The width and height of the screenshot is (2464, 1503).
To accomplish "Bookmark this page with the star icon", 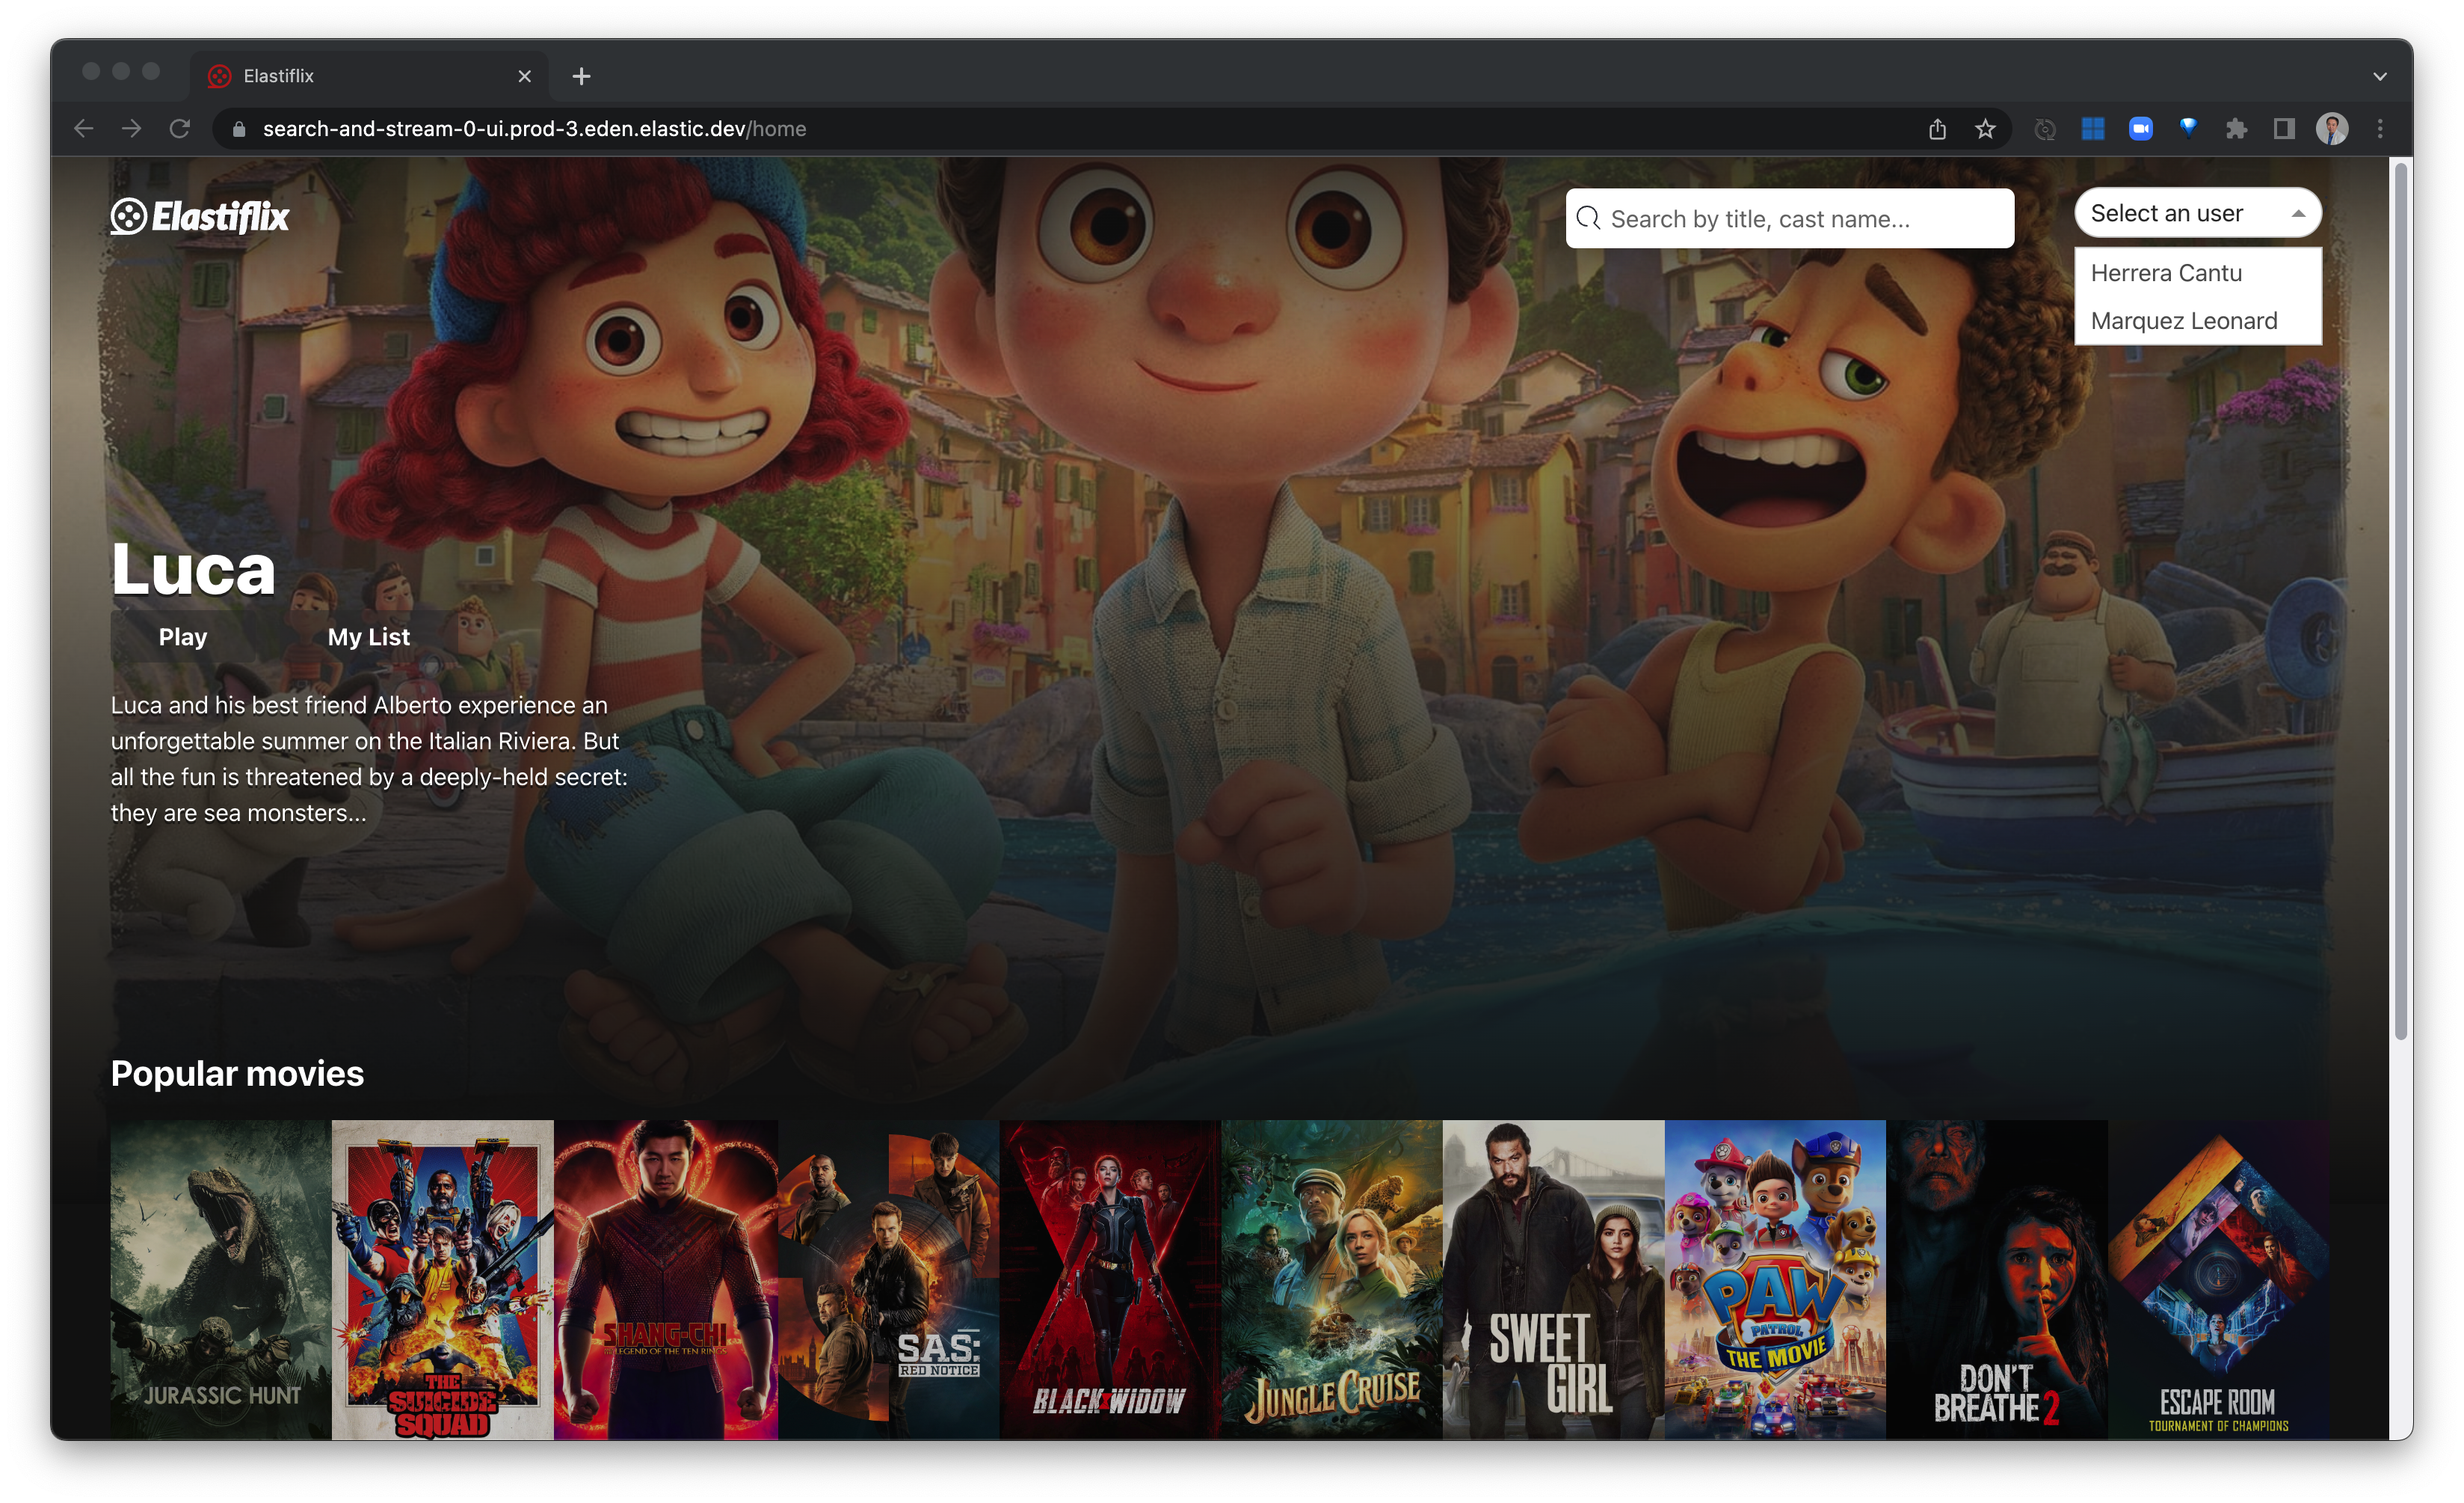I will (x=1985, y=129).
